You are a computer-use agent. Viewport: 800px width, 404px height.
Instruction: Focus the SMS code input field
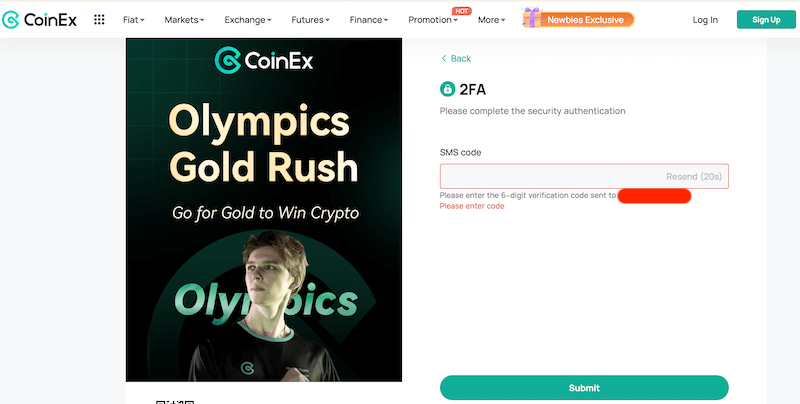coord(550,177)
